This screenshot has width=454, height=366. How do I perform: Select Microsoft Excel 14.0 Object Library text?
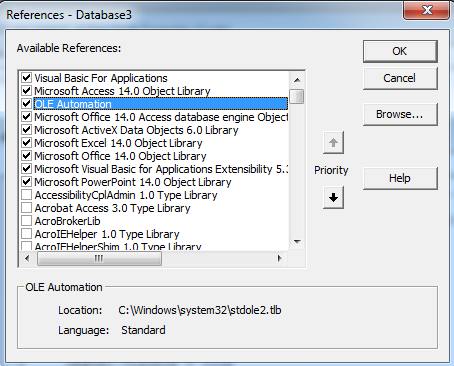pos(118,143)
